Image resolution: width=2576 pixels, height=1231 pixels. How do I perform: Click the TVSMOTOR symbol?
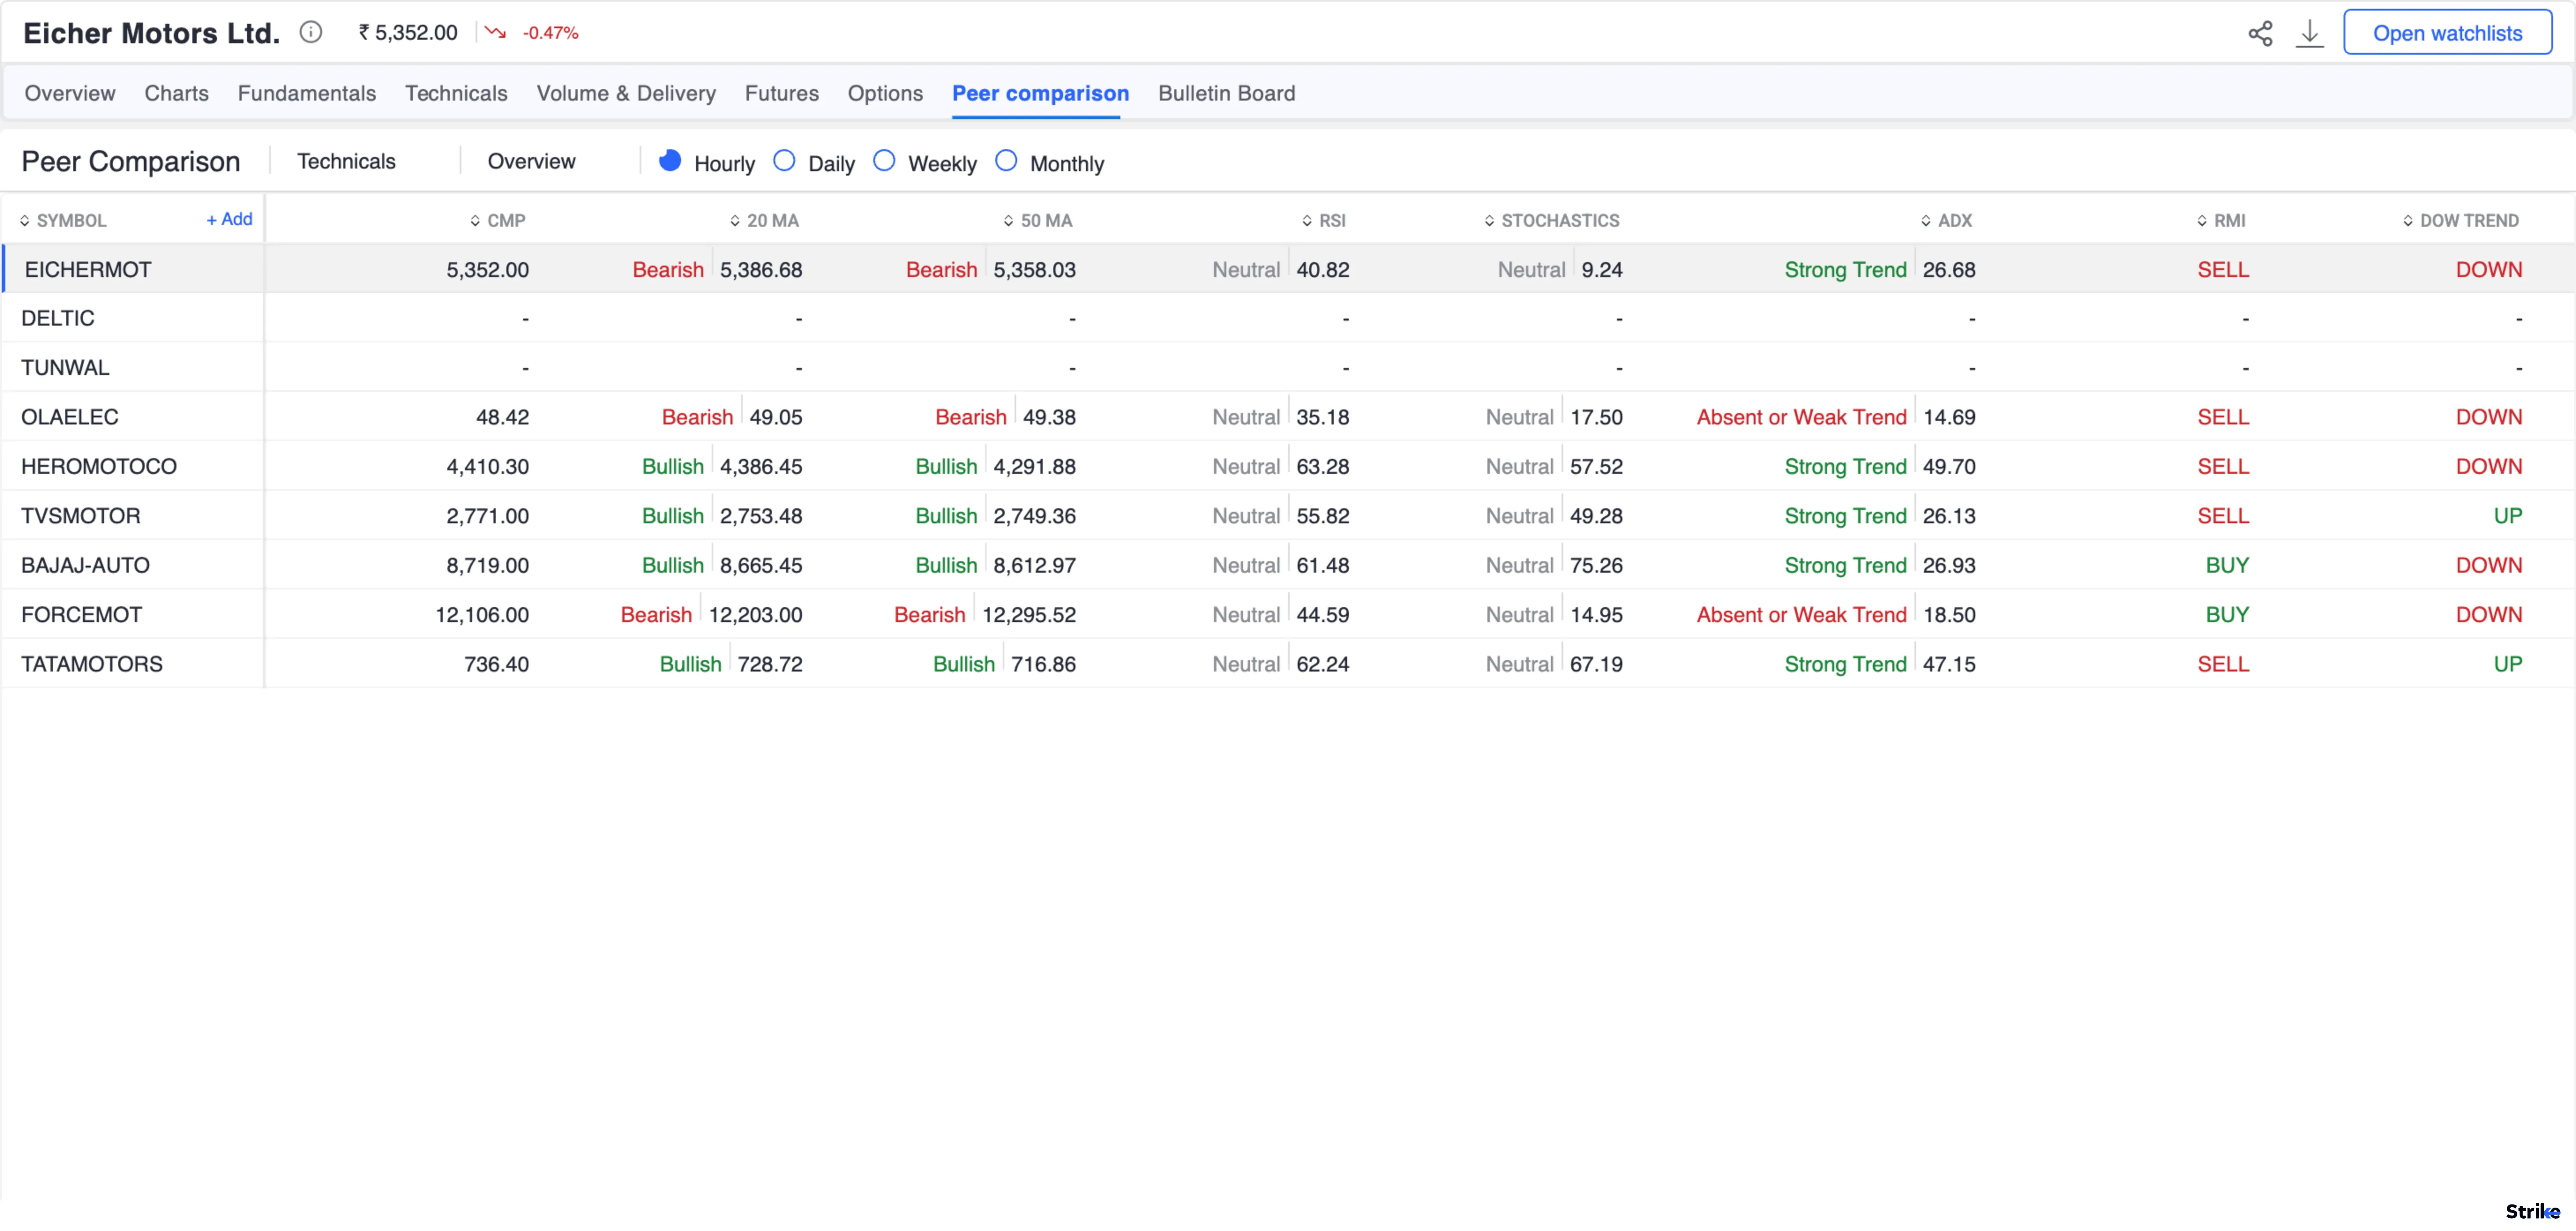81,515
